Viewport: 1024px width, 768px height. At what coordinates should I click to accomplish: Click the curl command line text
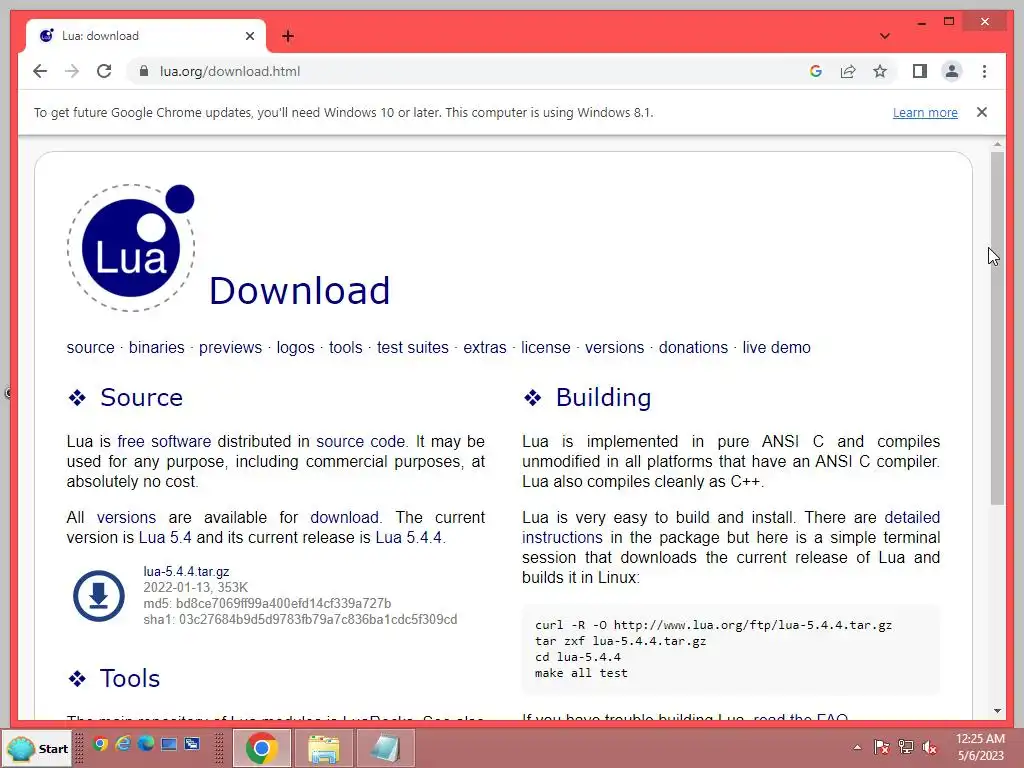point(713,625)
